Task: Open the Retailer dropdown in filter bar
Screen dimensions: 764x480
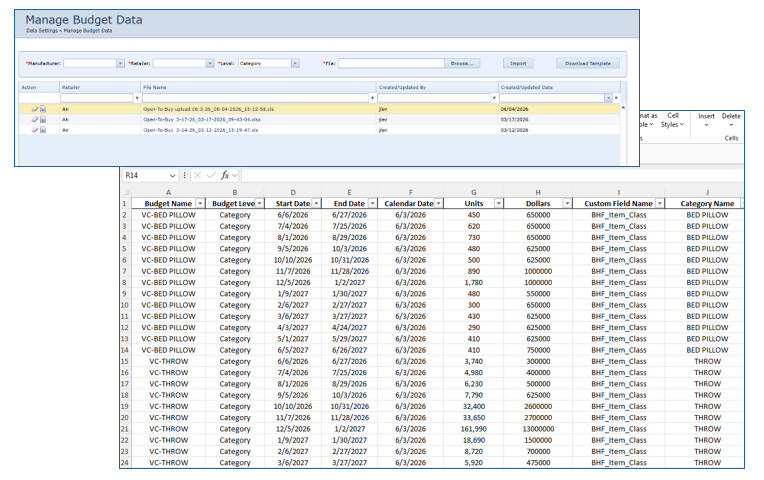Action: click(x=210, y=63)
